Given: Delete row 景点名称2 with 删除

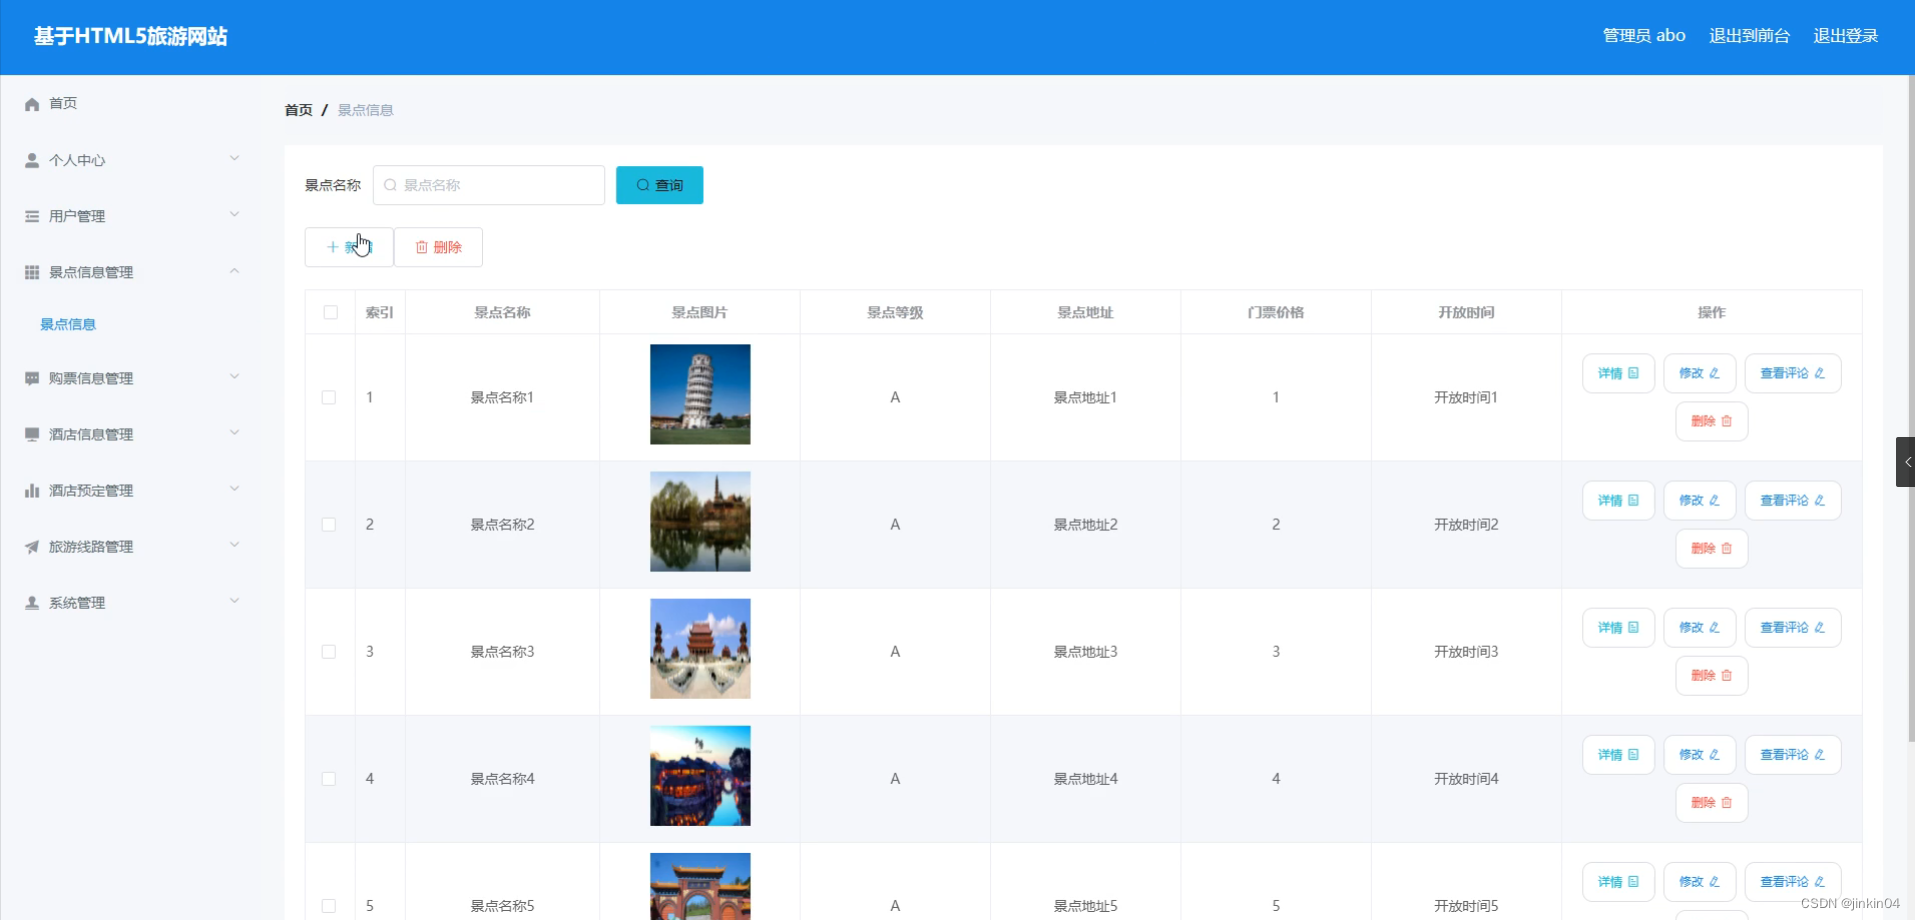Looking at the screenshot, I should coord(1711,548).
